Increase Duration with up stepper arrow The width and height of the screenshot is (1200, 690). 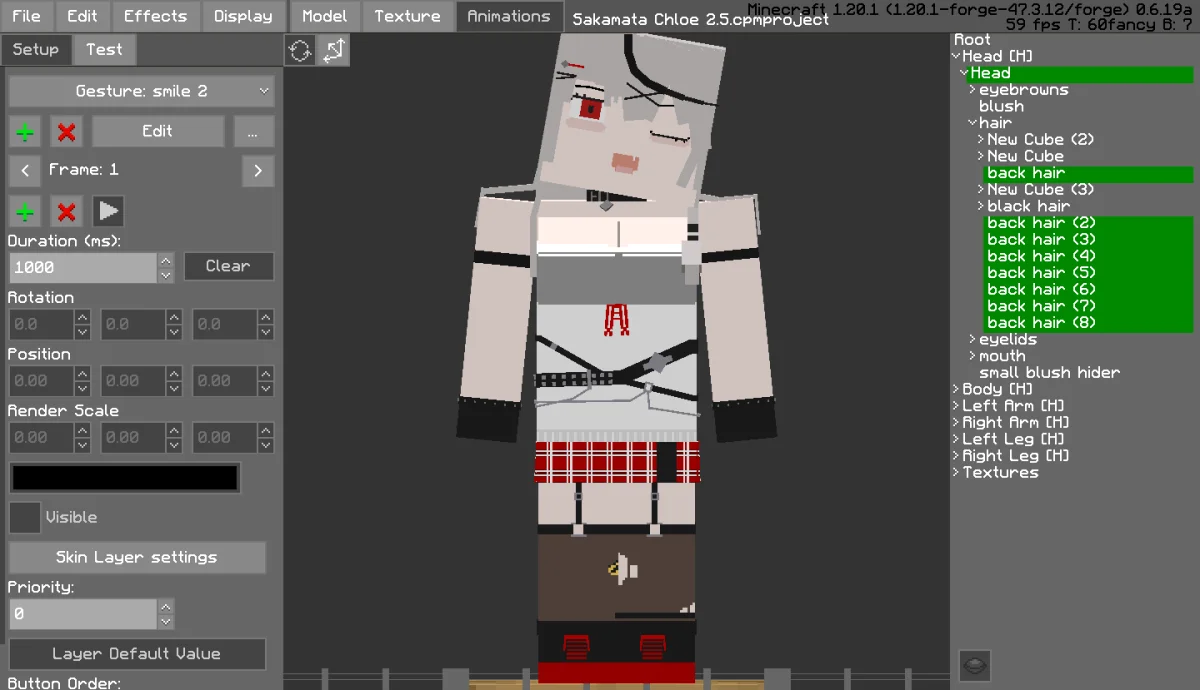click(x=166, y=260)
